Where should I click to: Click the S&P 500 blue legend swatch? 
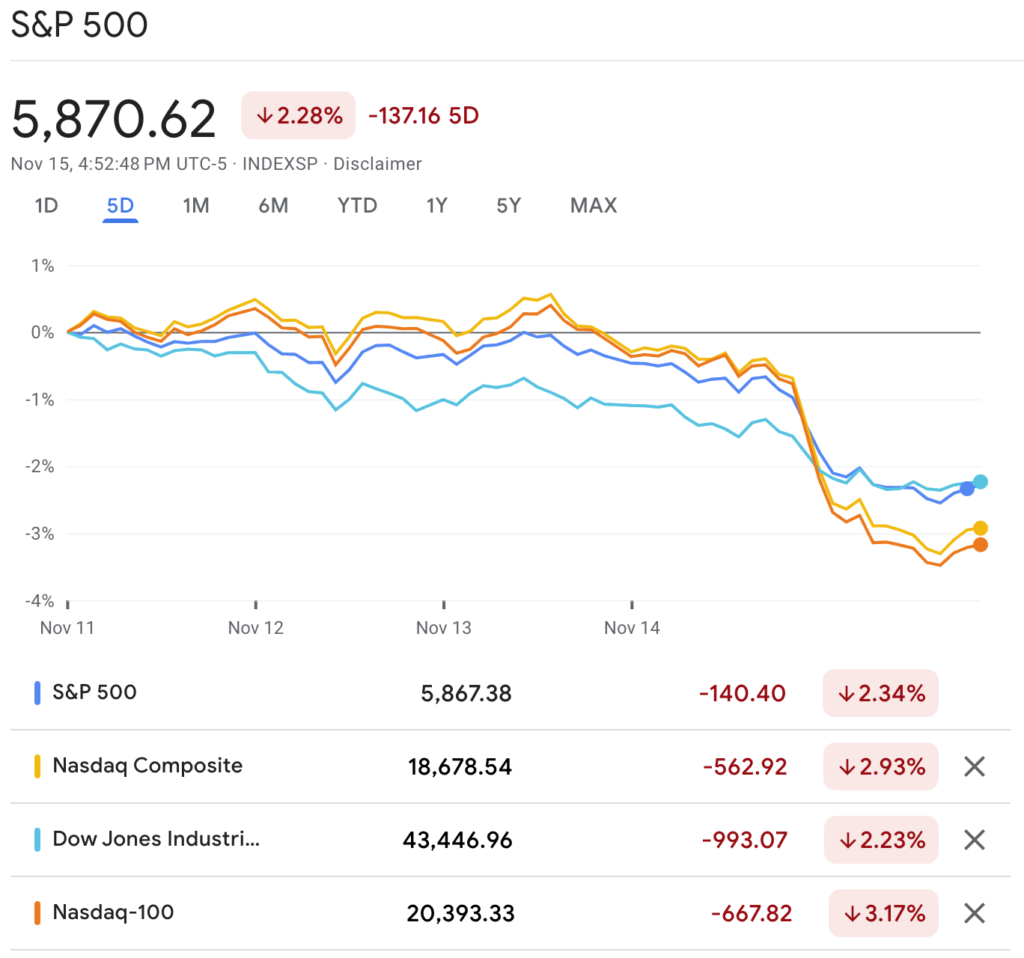click(37, 693)
